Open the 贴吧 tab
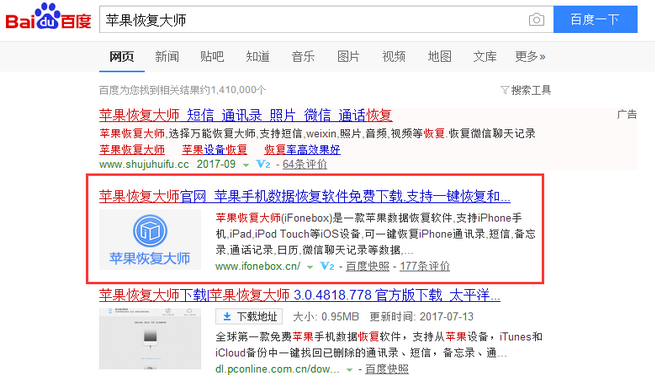The width and height of the screenshot is (655, 390). [212, 56]
